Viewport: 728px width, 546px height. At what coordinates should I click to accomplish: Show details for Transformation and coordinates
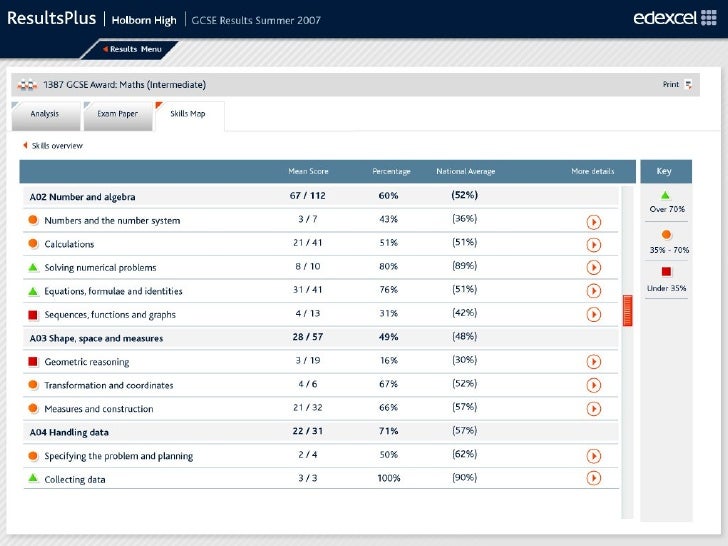click(593, 385)
